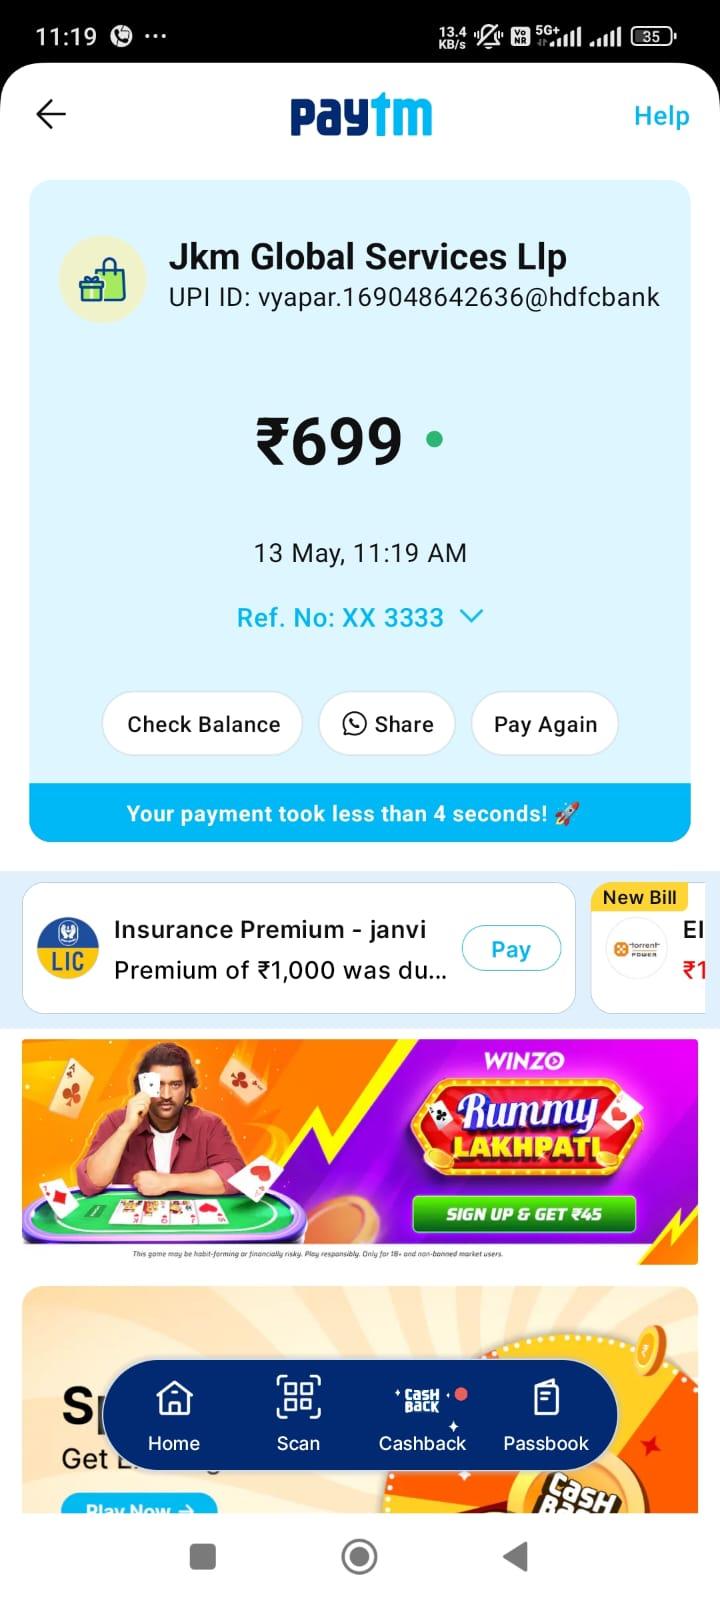Click Sign Up & Get ₹45 button

[x=524, y=1214]
